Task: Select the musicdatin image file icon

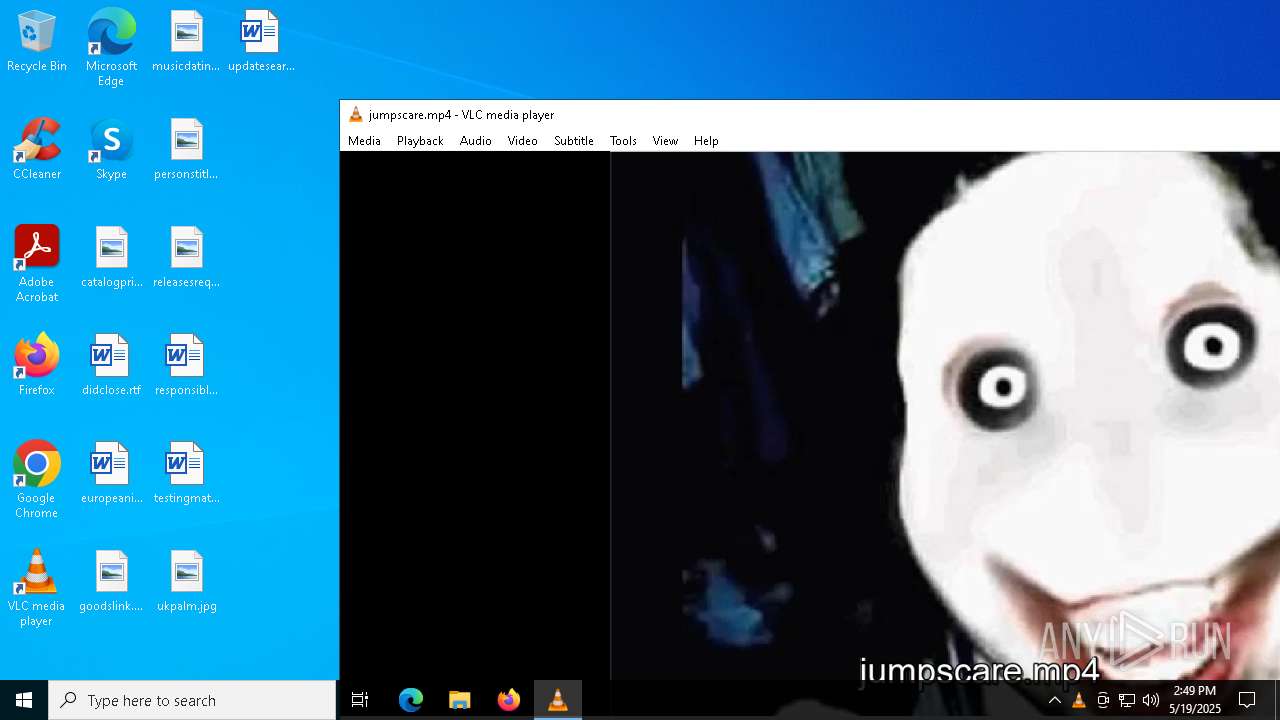Action: [186, 42]
